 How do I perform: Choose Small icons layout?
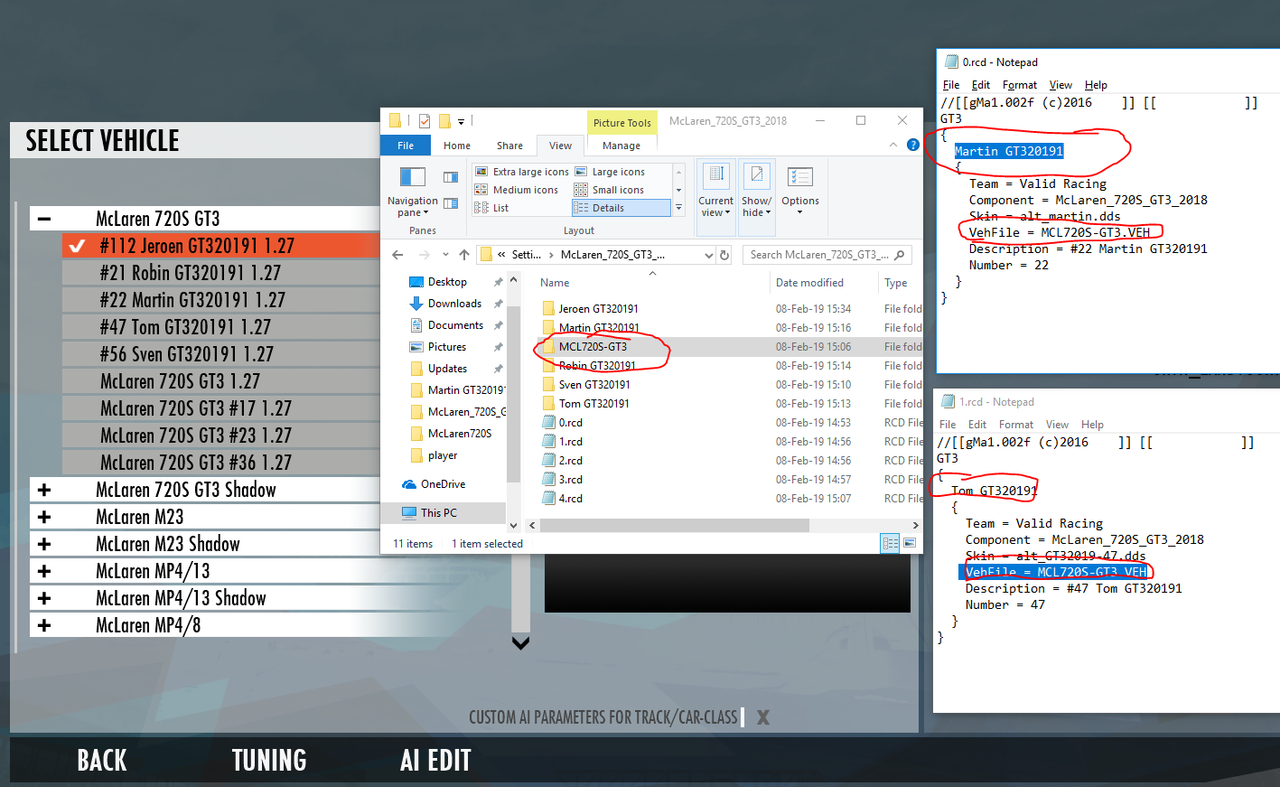(x=610, y=190)
